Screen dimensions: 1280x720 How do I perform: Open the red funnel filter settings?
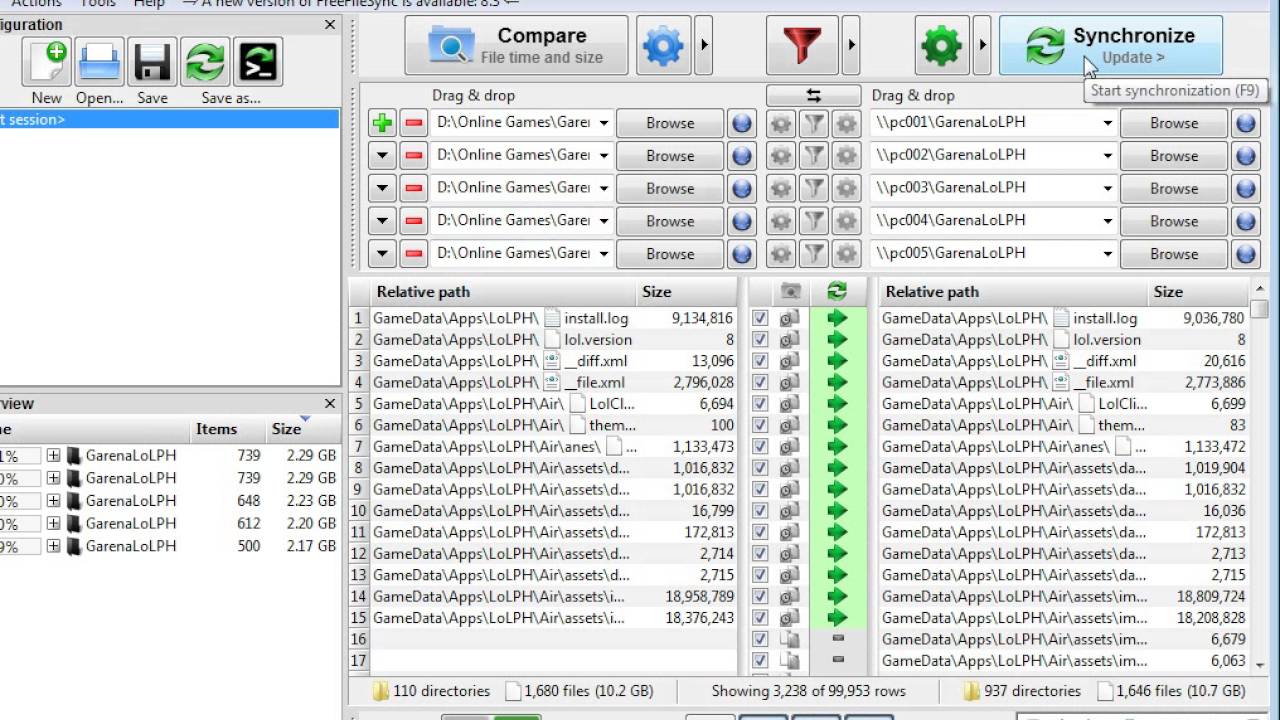tap(802, 46)
